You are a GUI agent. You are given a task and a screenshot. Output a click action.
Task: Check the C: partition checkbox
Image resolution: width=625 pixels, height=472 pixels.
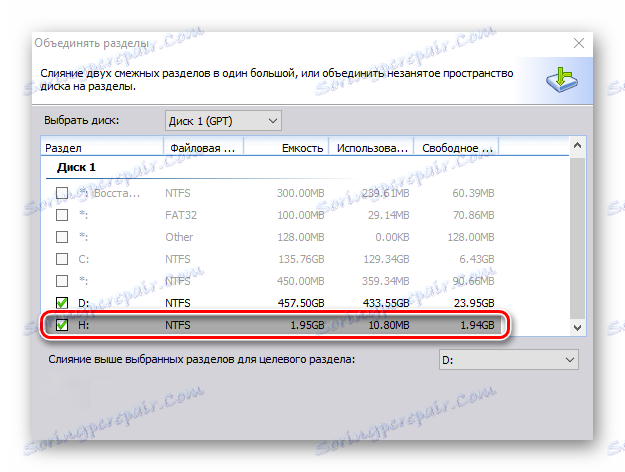(62, 259)
